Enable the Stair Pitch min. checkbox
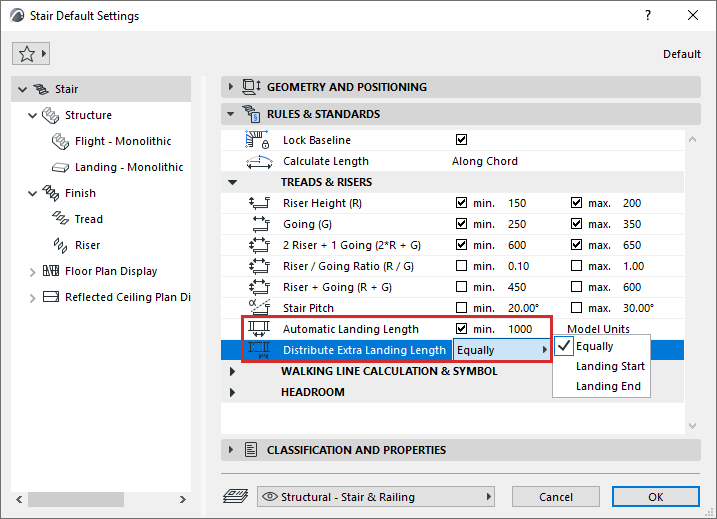The height and width of the screenshot is (519, 717). pos(461,308)
